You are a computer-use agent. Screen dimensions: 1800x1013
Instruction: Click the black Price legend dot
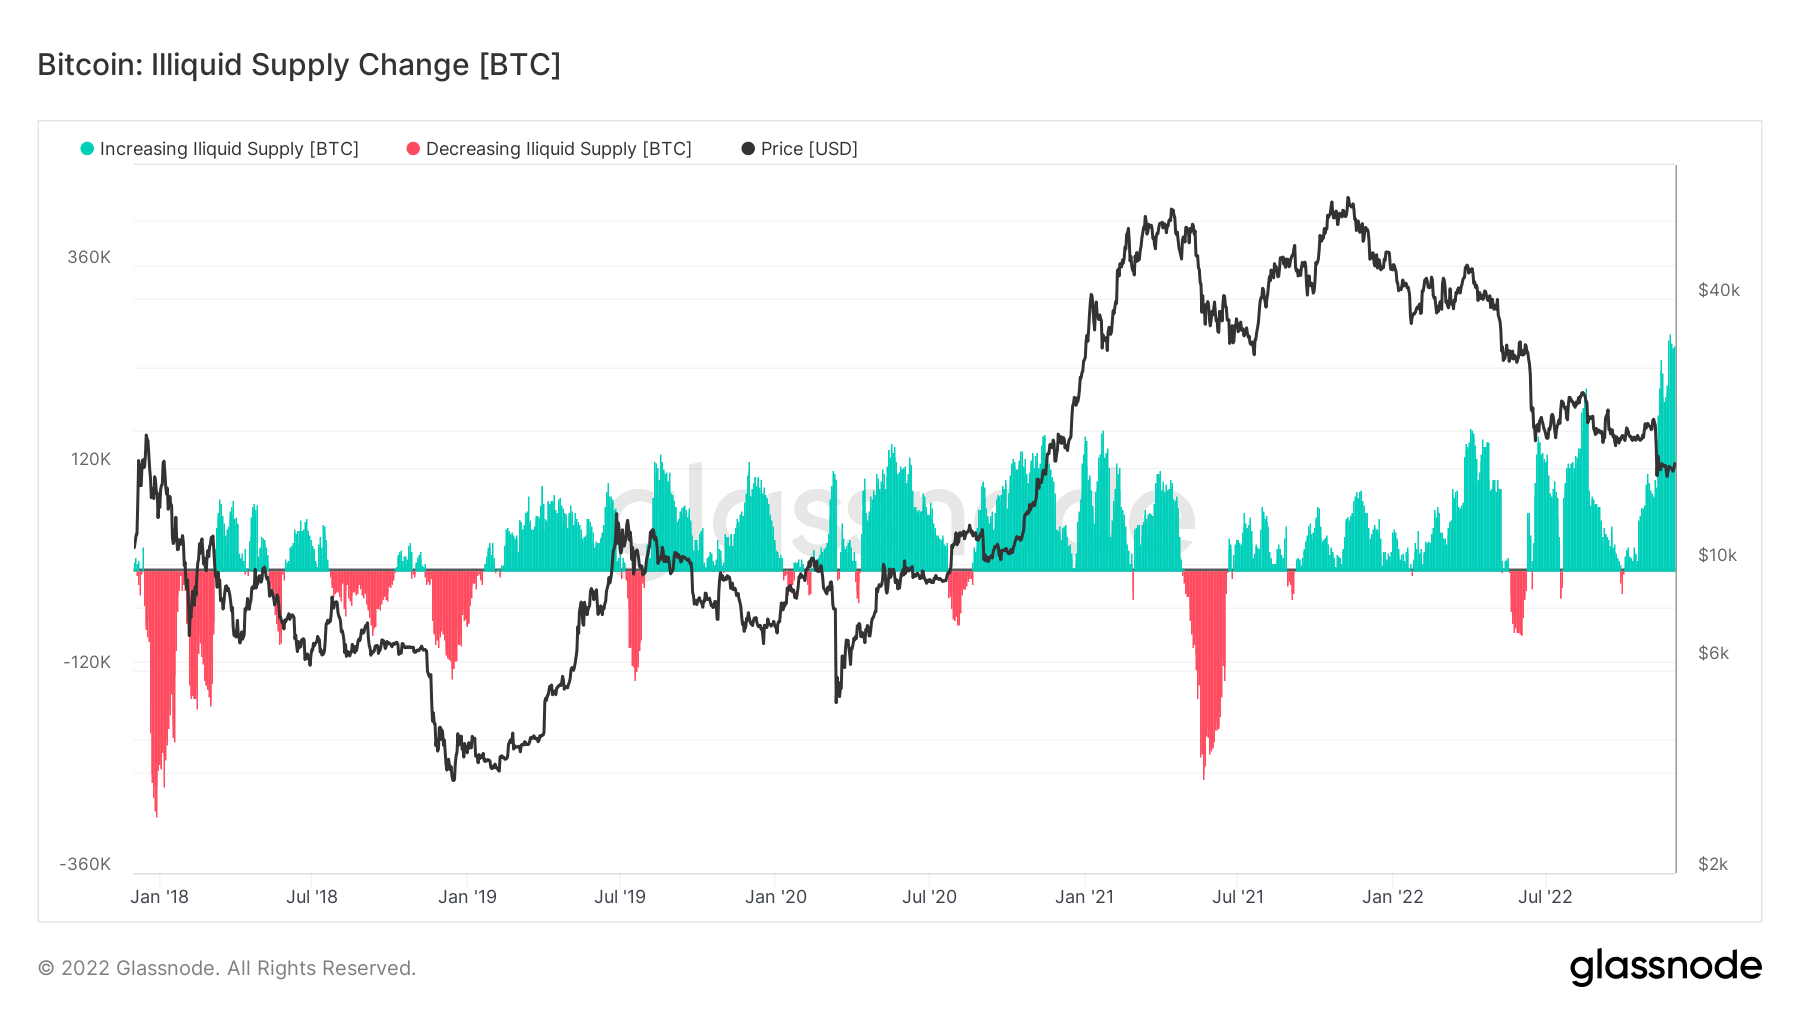748,149
